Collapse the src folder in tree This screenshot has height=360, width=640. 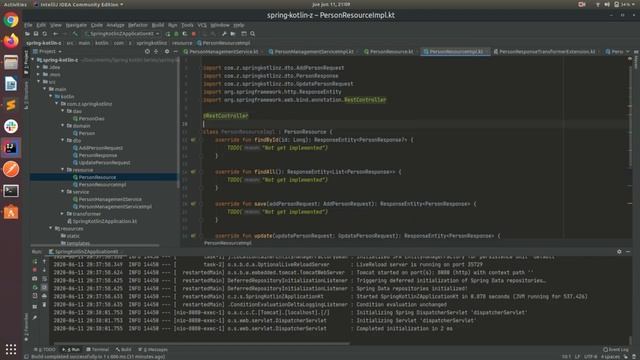coord(39,82)
